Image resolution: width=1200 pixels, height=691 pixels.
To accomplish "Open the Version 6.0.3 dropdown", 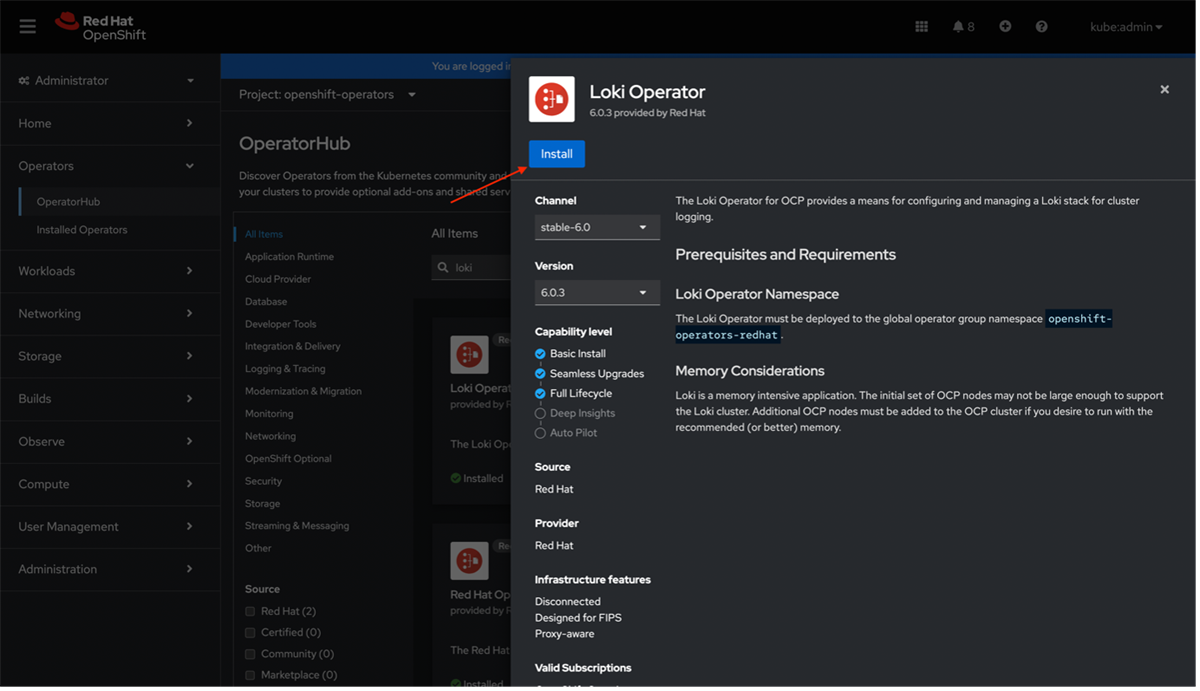I will (597, 293).
